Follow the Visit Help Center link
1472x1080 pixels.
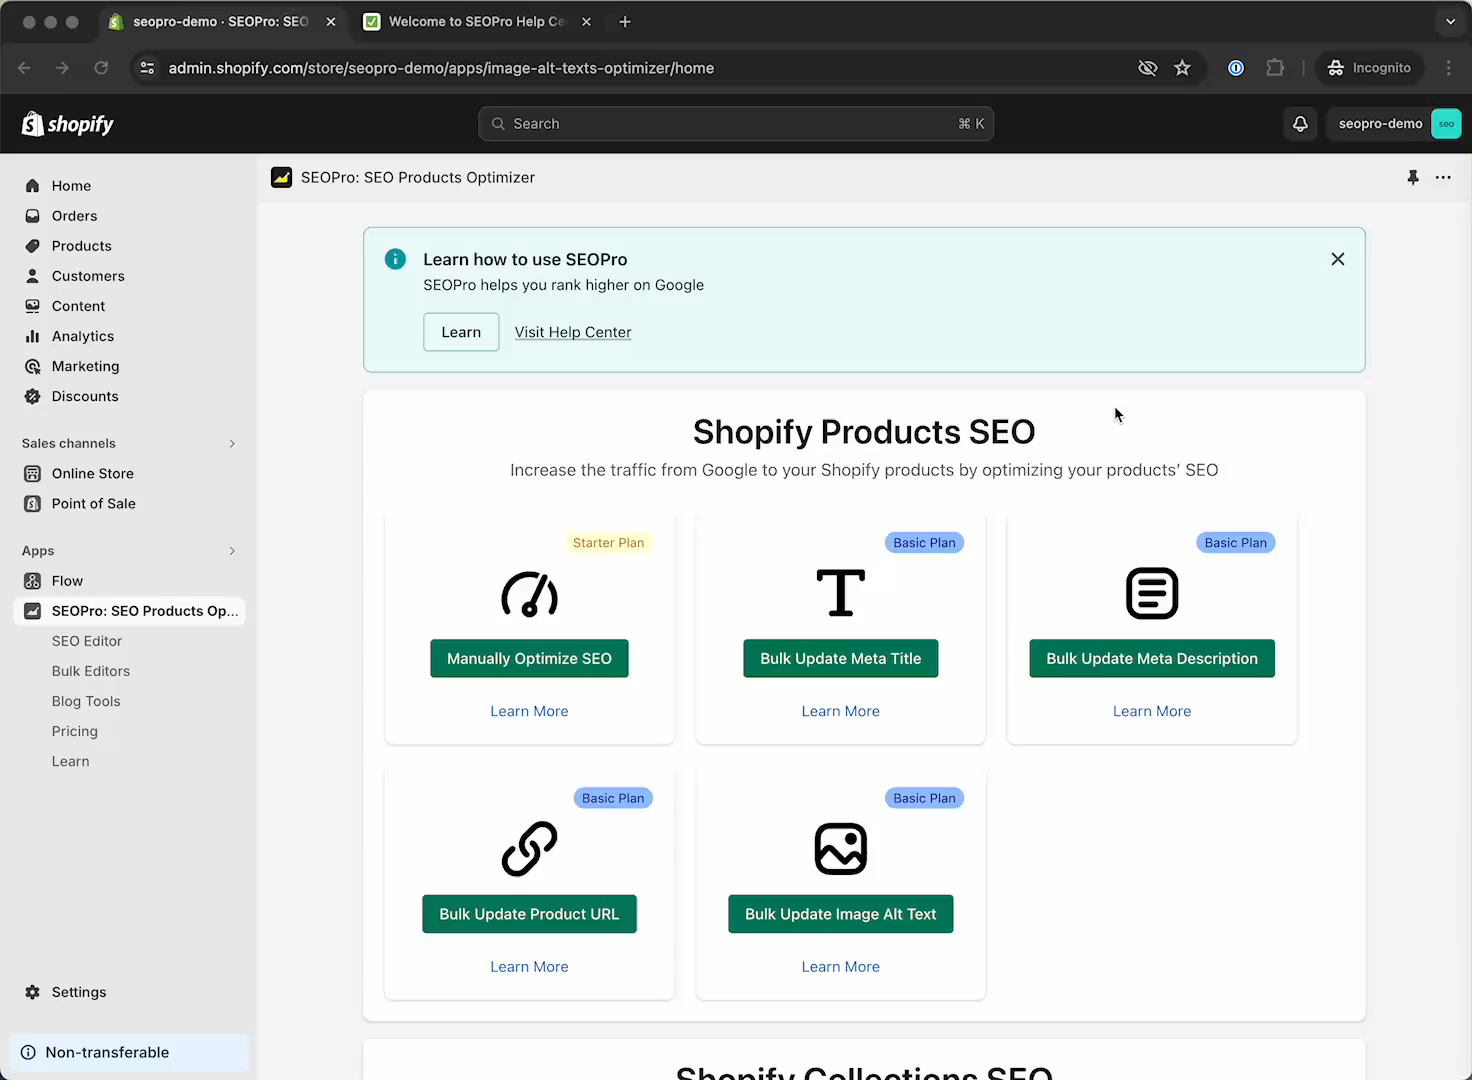[573, 332]
